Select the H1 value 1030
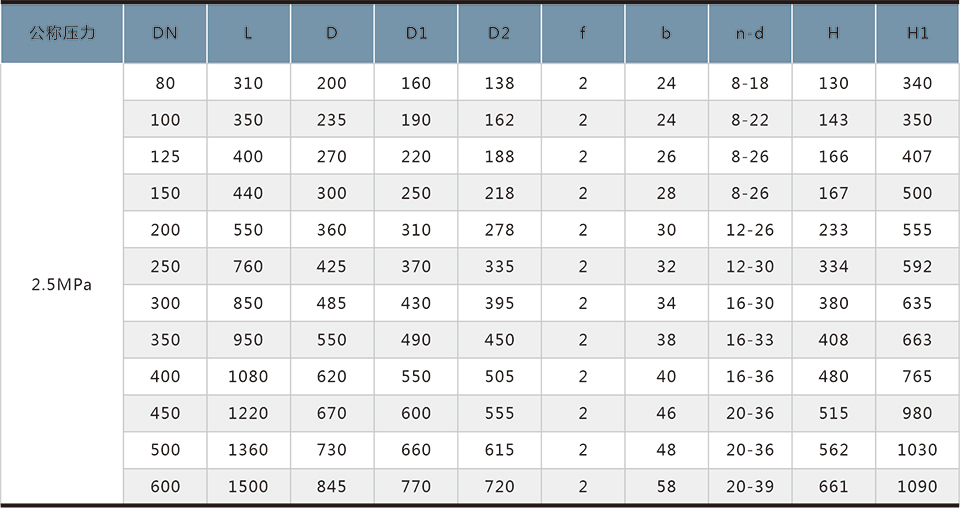The image size is (960, 508). click(x=917, y=450)
